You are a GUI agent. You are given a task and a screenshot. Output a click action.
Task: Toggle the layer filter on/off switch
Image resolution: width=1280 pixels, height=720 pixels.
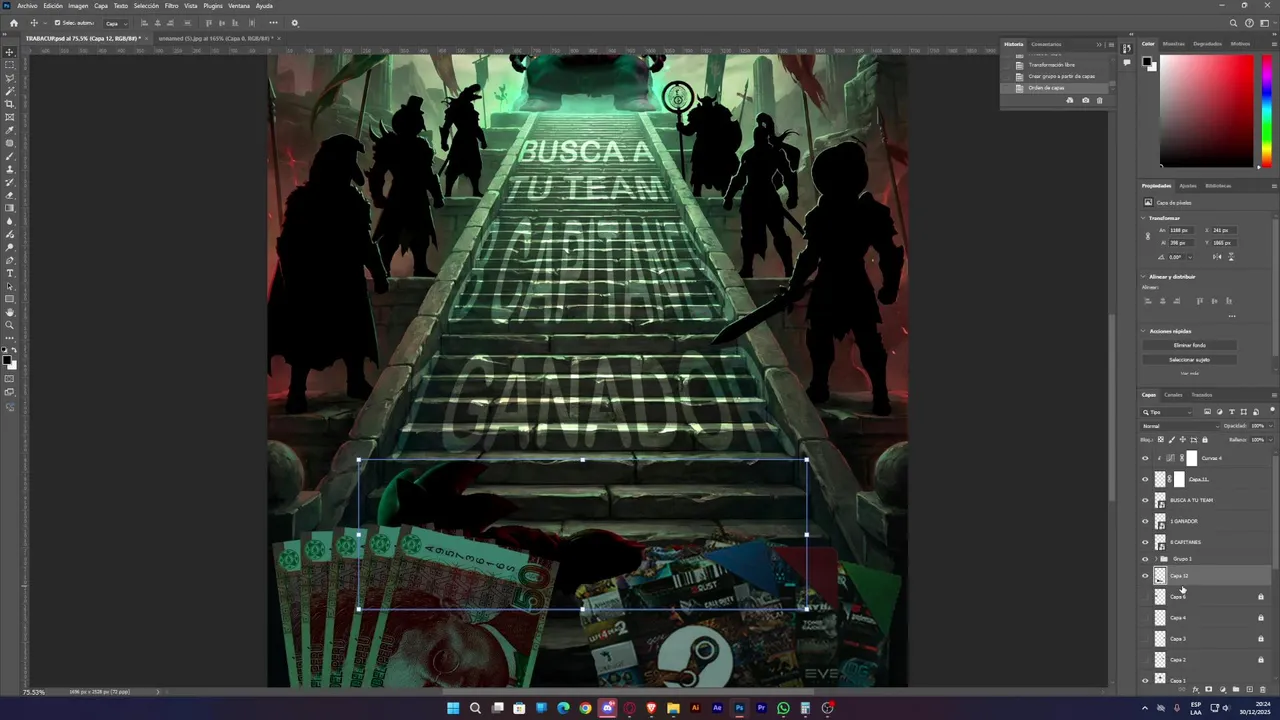click(1271, 412)
